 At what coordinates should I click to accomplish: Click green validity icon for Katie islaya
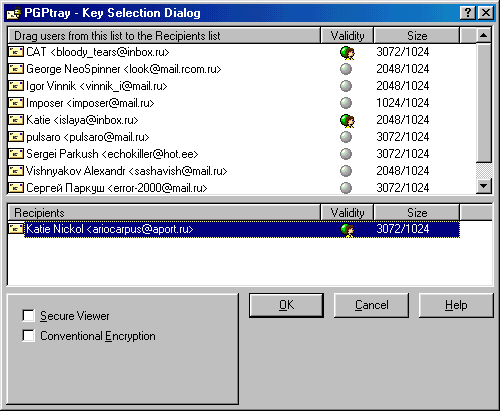(x=347, y=121)
